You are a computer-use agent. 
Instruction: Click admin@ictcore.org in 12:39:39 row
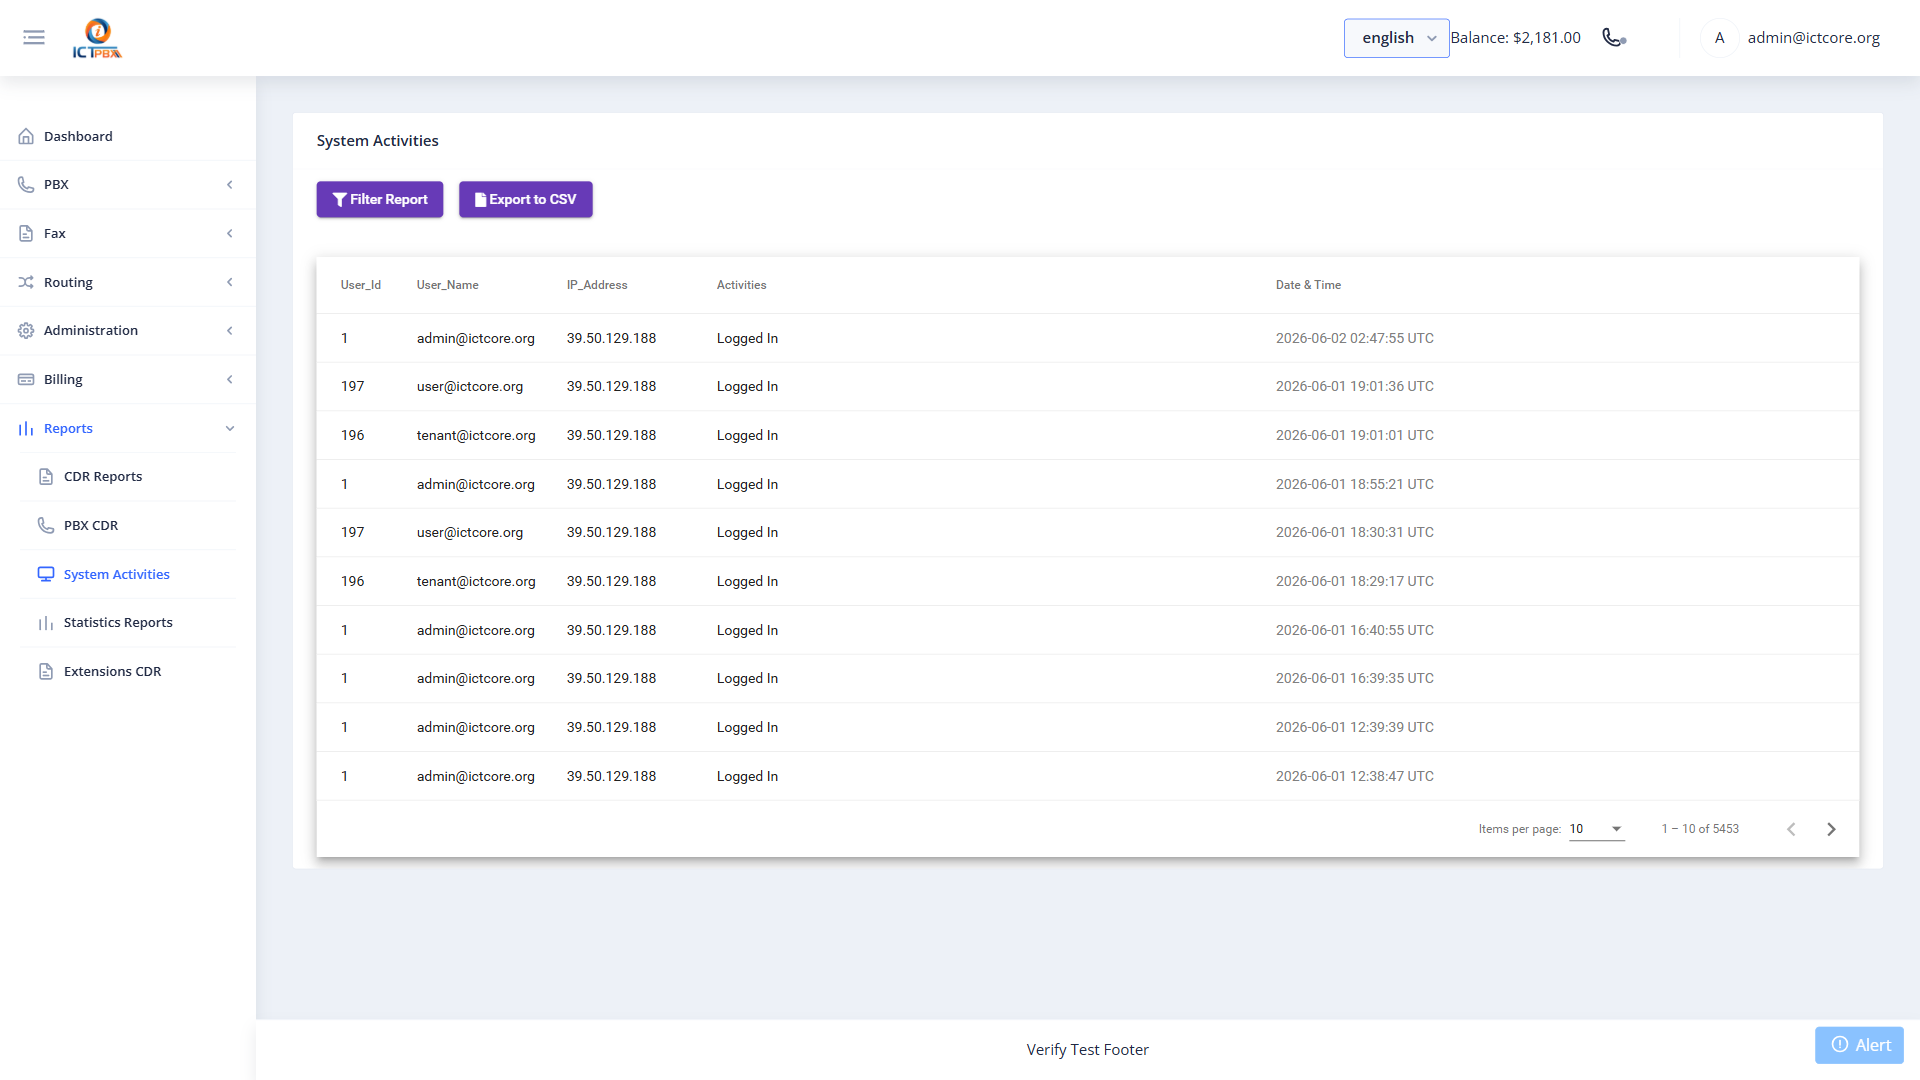click(x=476, y=728)
